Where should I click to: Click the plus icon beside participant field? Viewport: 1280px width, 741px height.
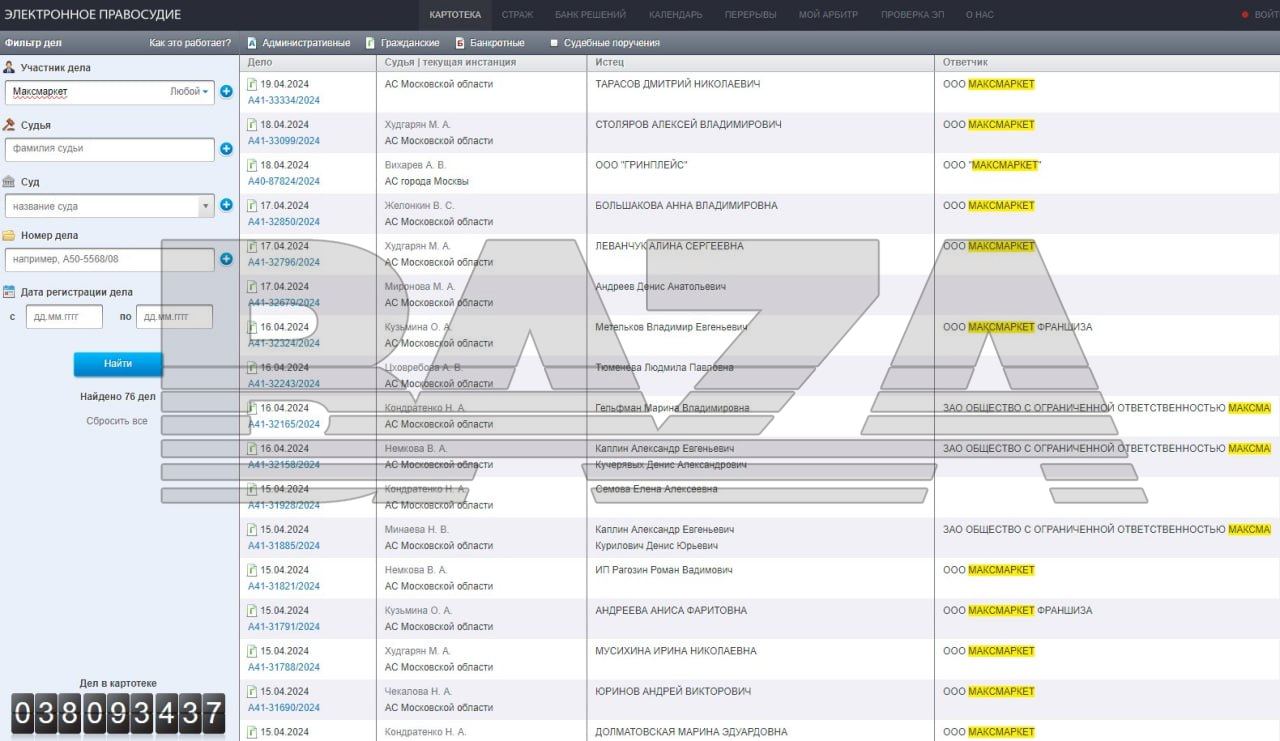[x=226, y=92]
